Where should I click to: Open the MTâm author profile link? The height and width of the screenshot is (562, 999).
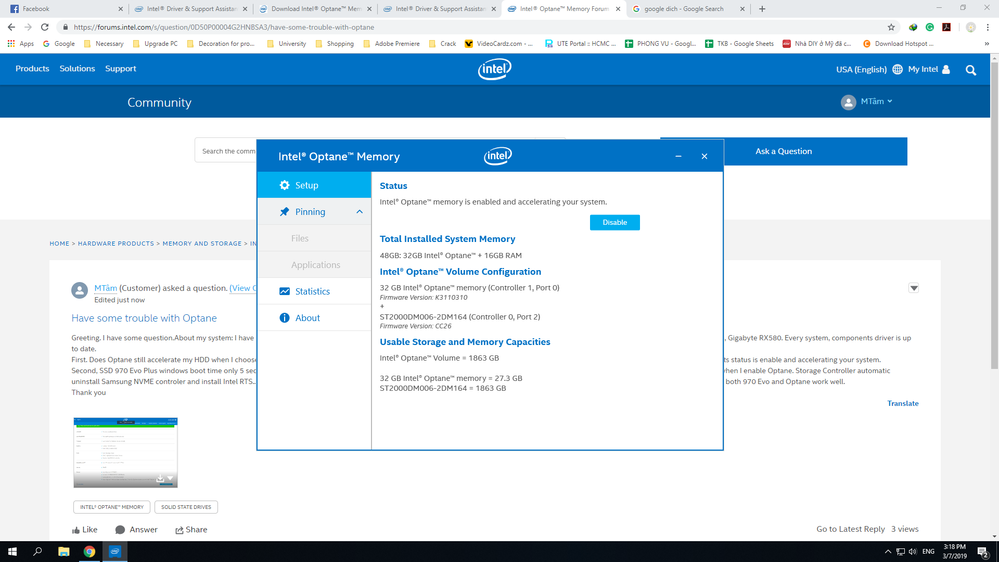[106, 288]
